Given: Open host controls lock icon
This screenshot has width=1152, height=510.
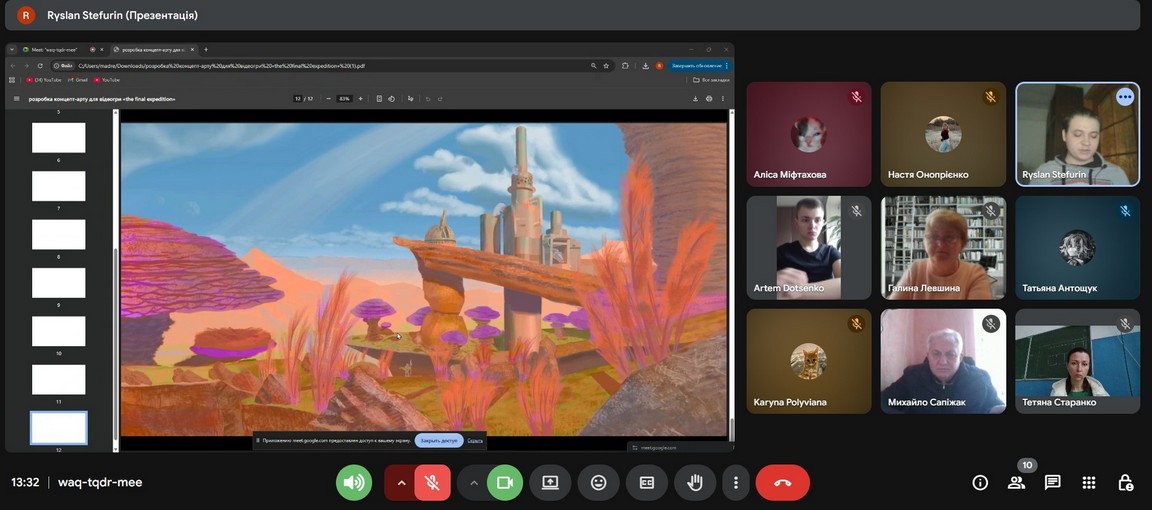Looking at the screenshot, I should coord(1125,483).
